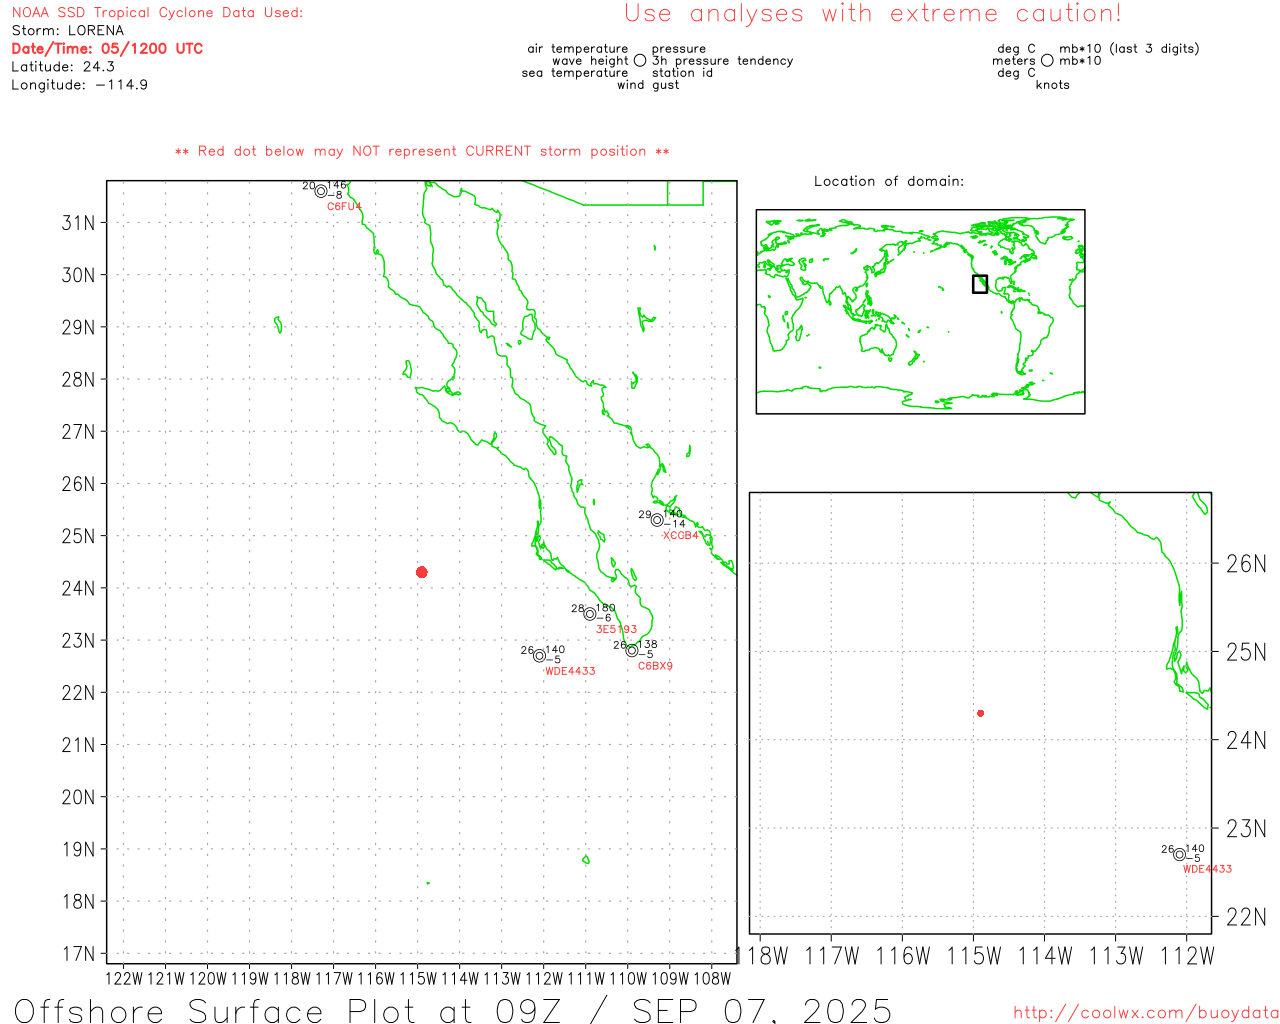The height and width of the screenshot is (1024, 1280).
Task: Click the 'Location of domain:' caption
Action: point(889,181)
